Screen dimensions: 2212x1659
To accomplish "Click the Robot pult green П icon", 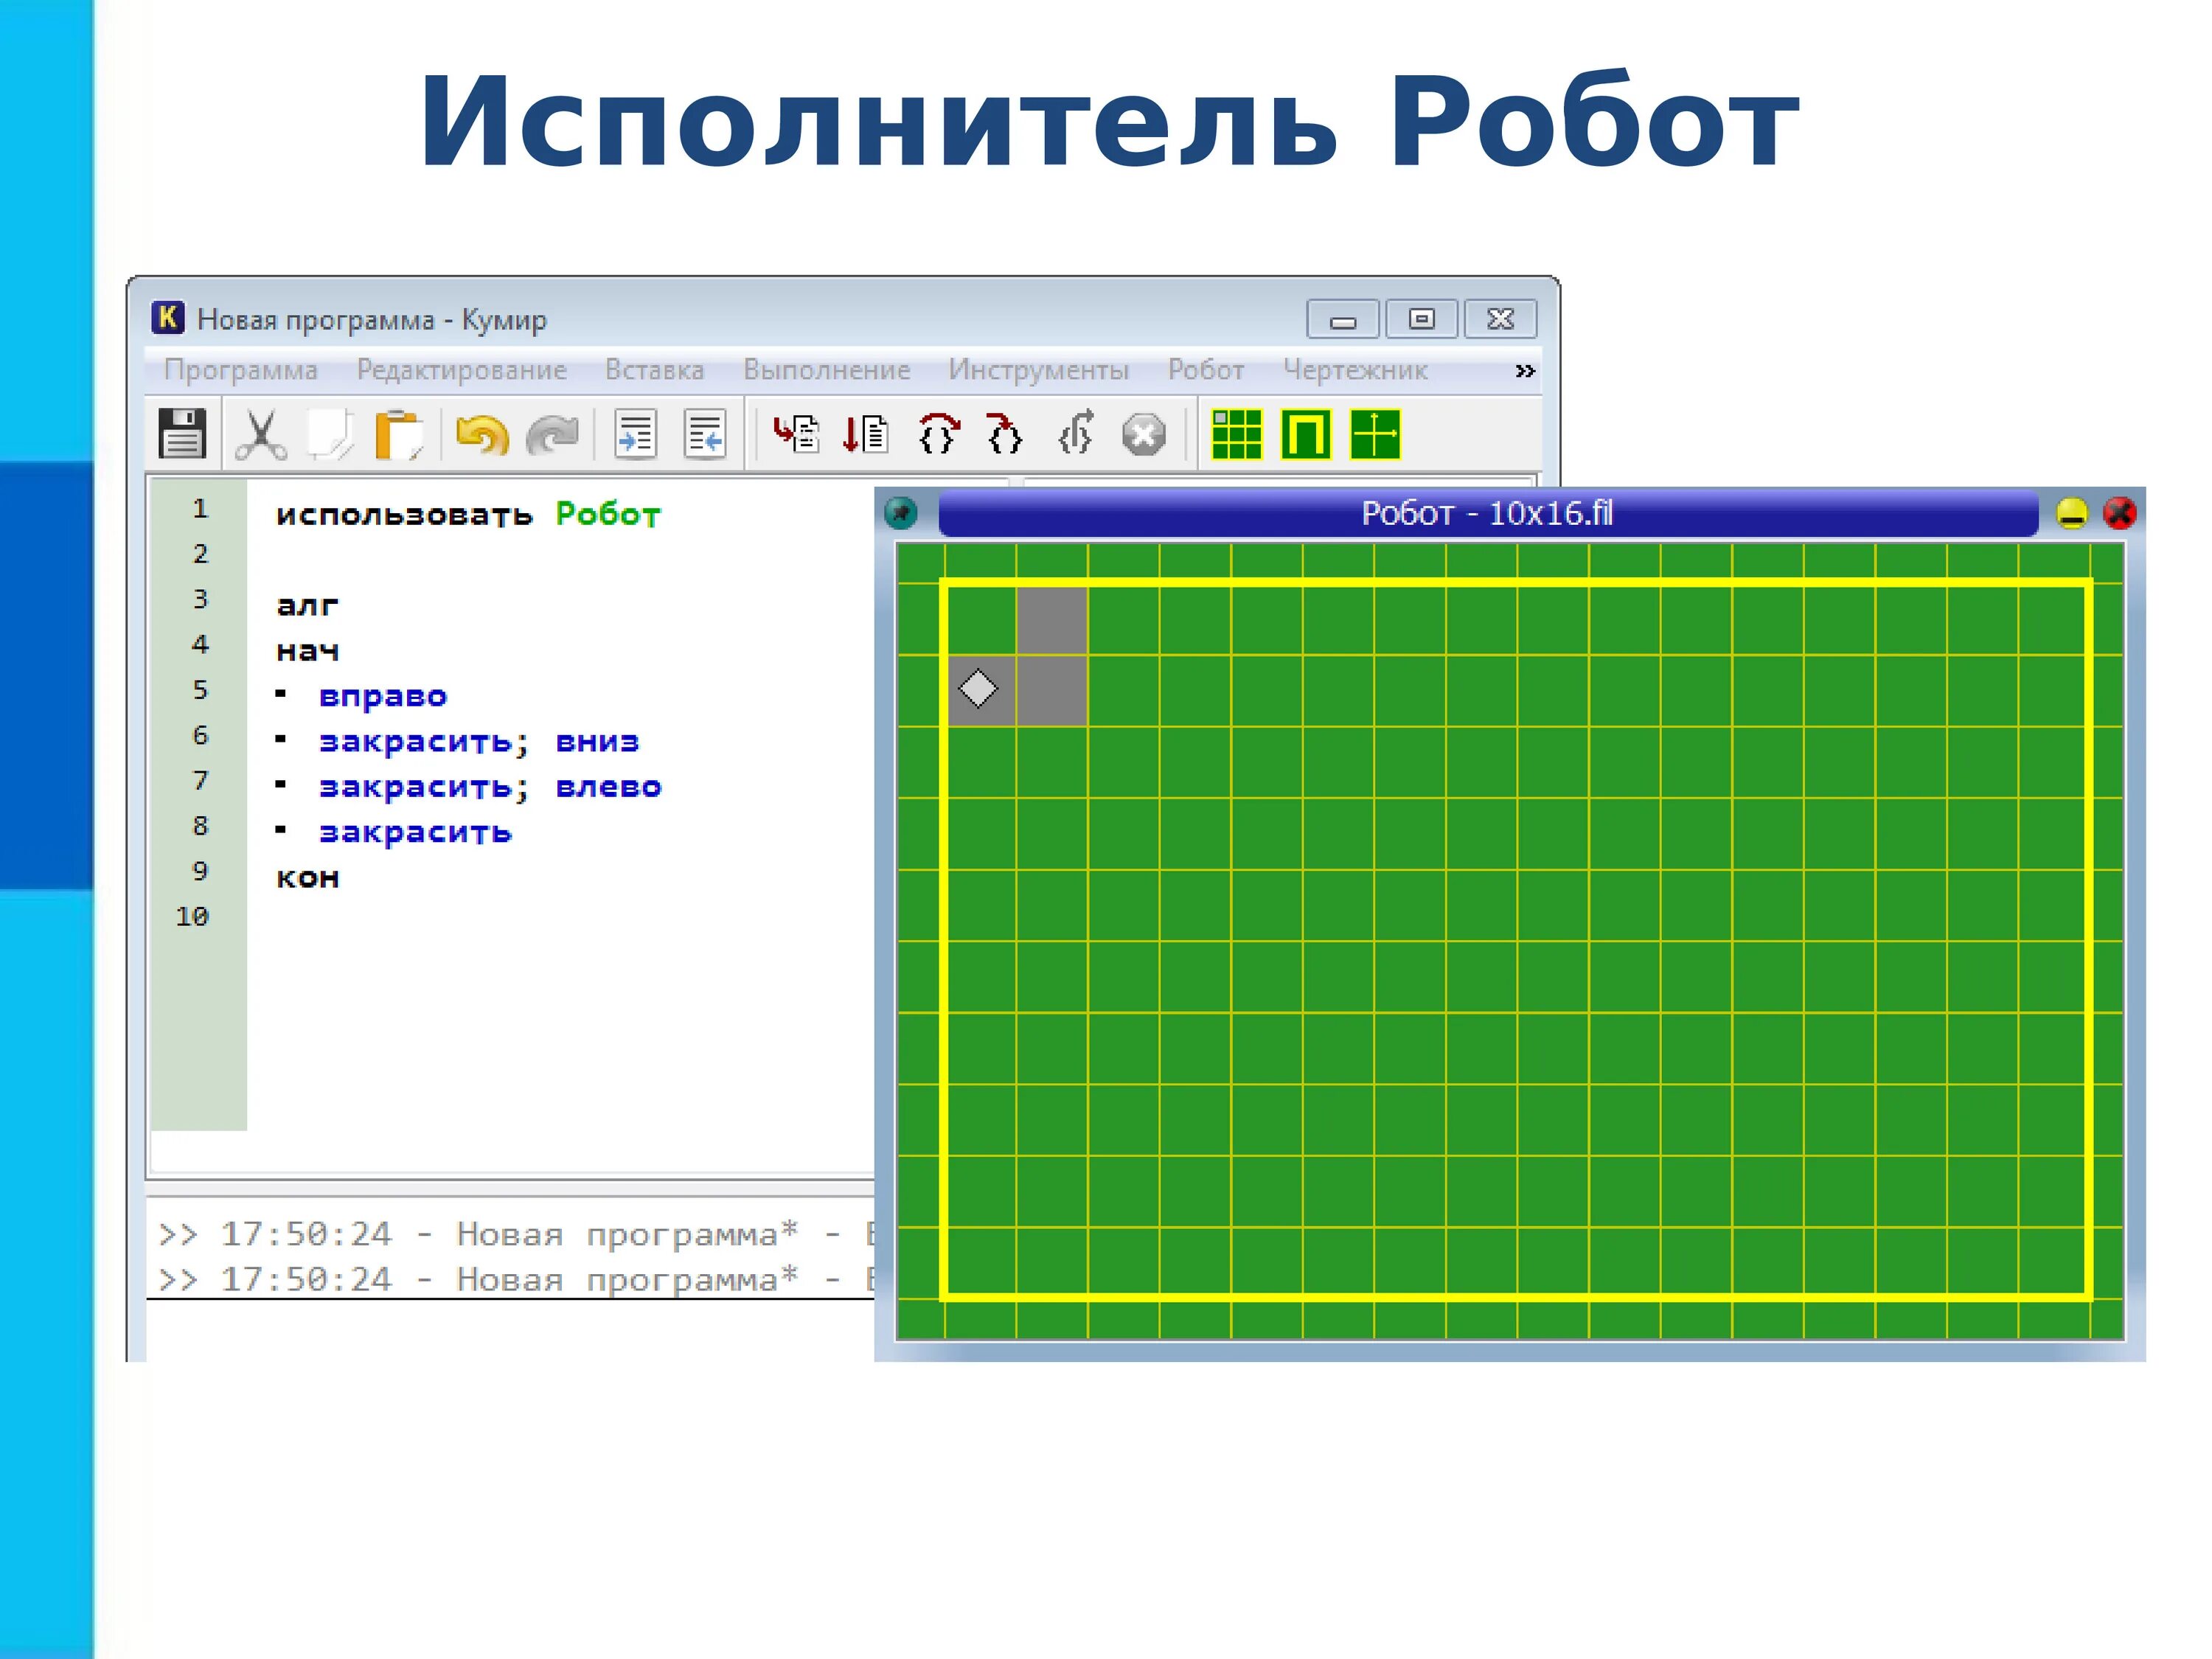I will [x=1306, y=435].
